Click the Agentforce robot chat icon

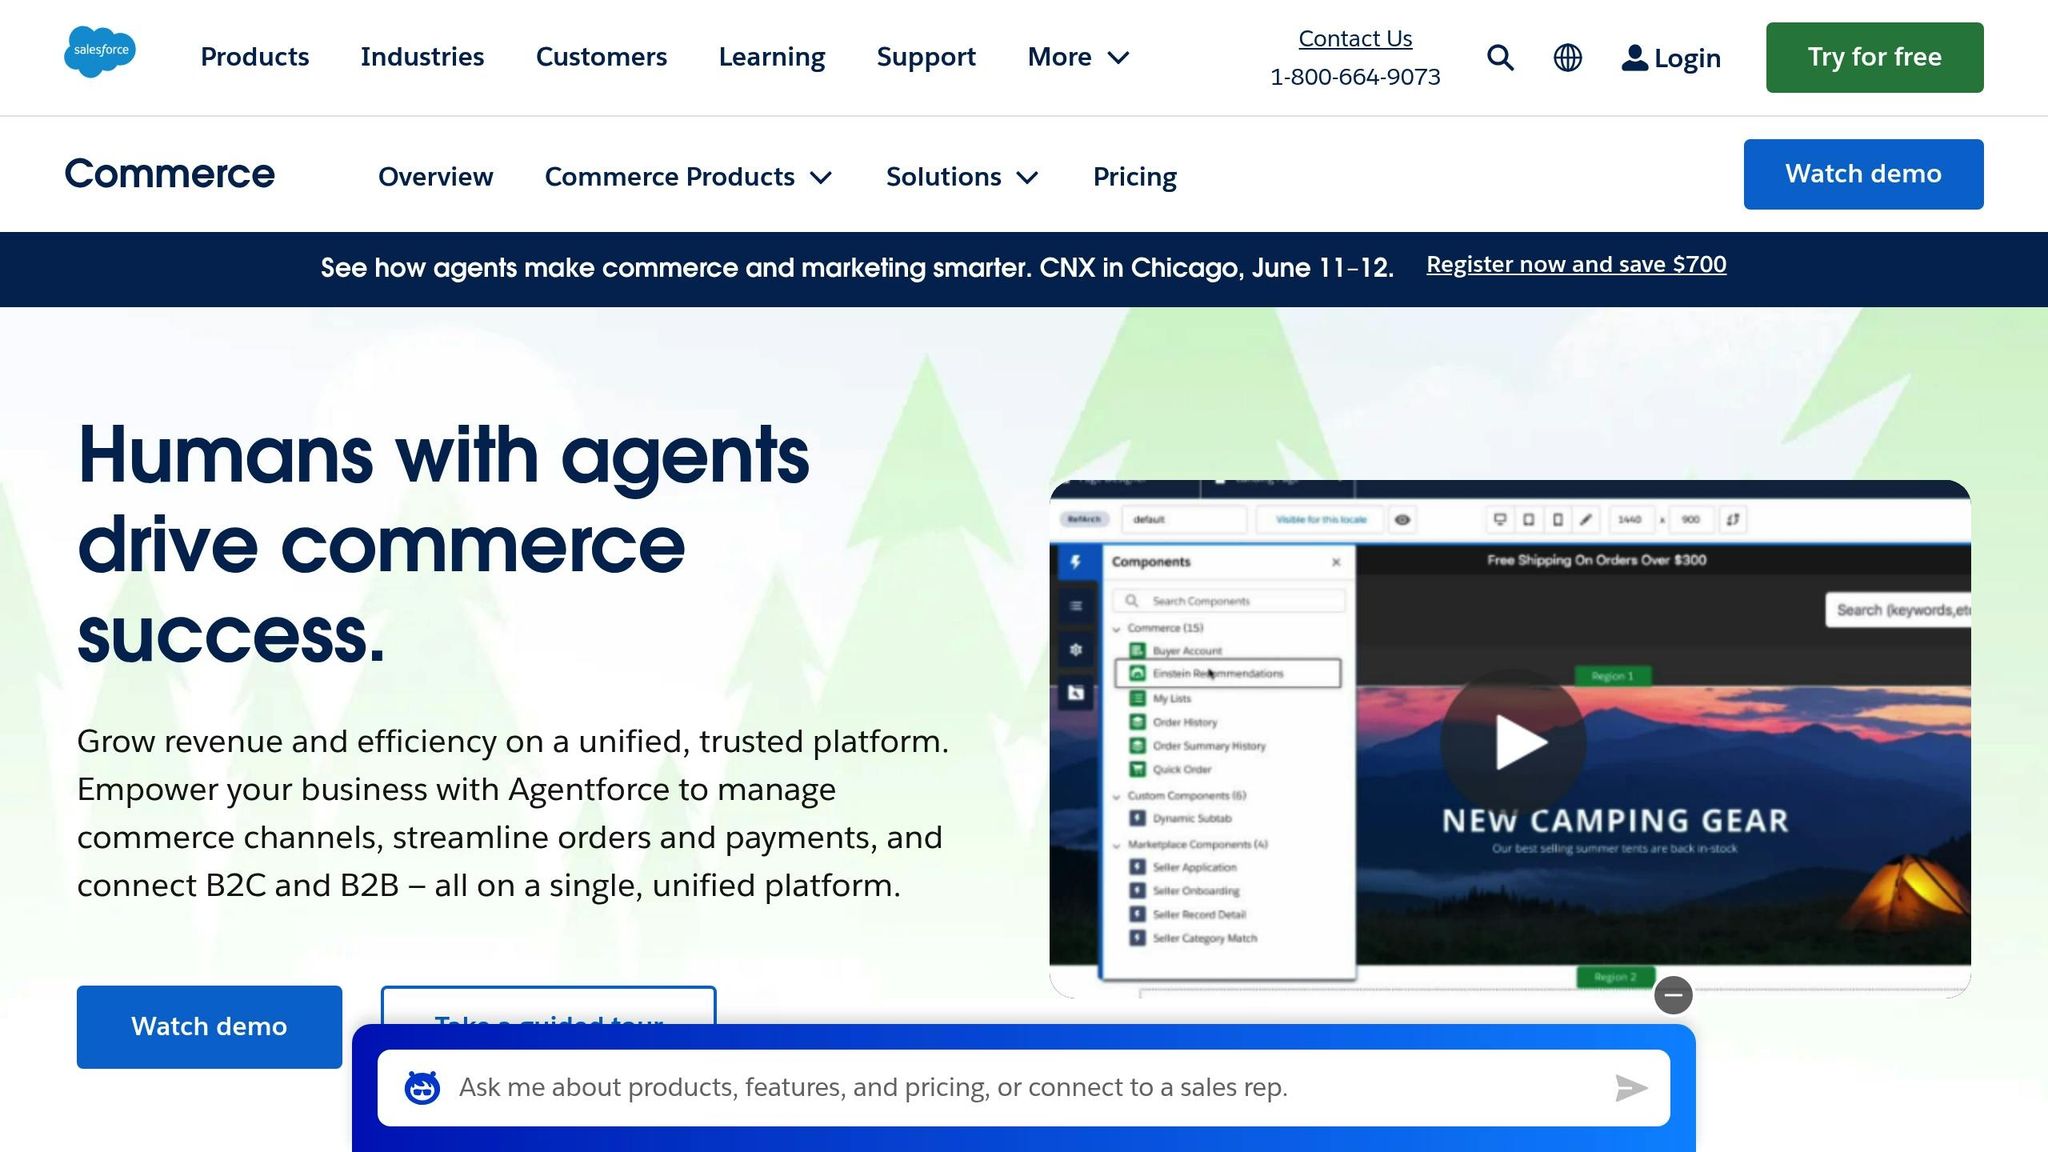(422, 1087)
